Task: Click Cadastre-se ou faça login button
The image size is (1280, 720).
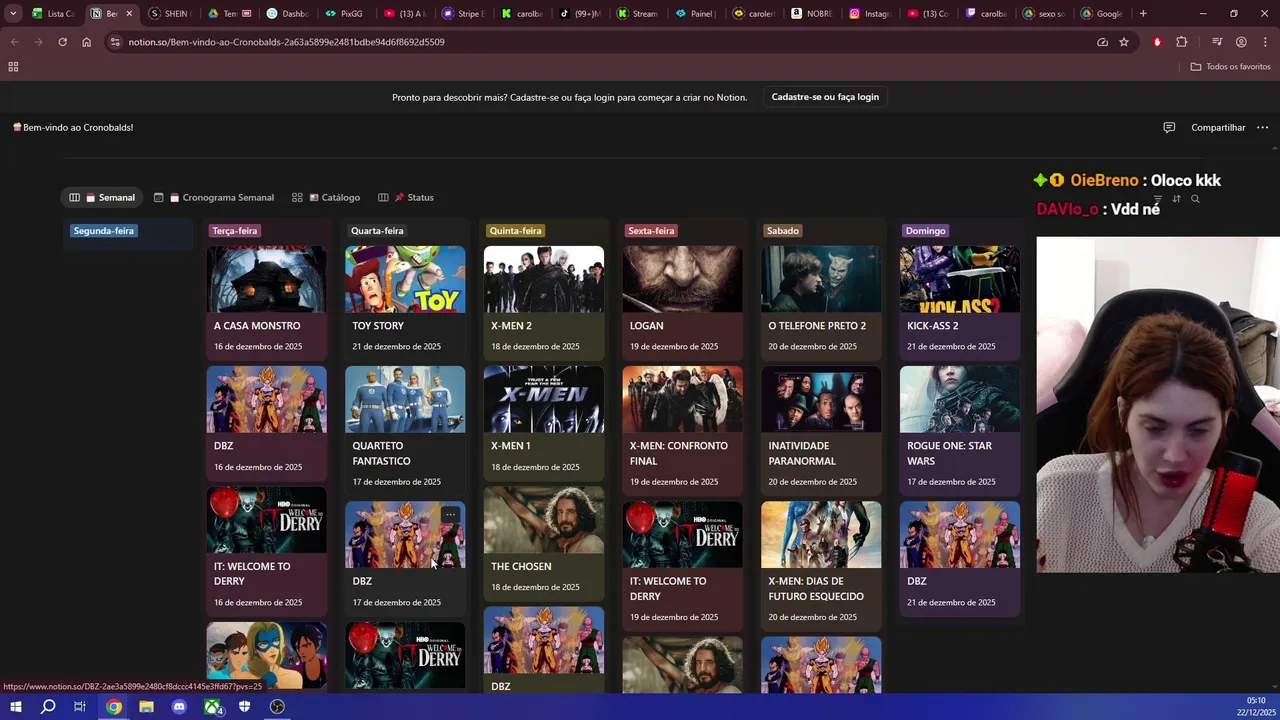Action: 825,97
